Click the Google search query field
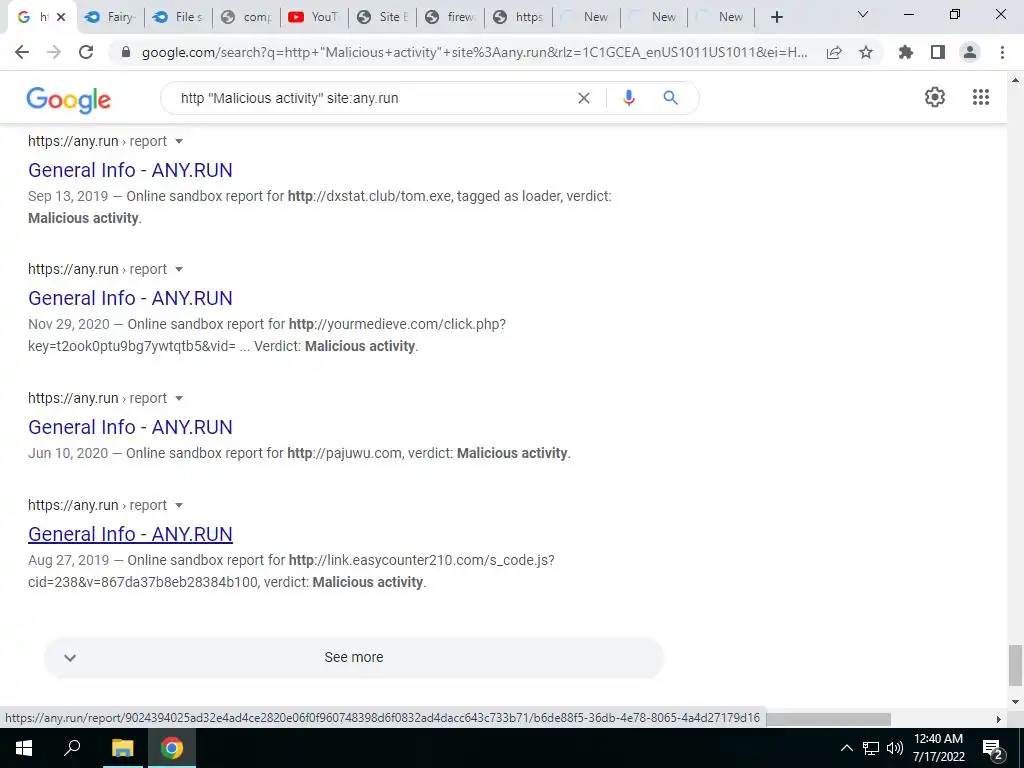This screenshot has width=1024, height=768. (372, 98)
